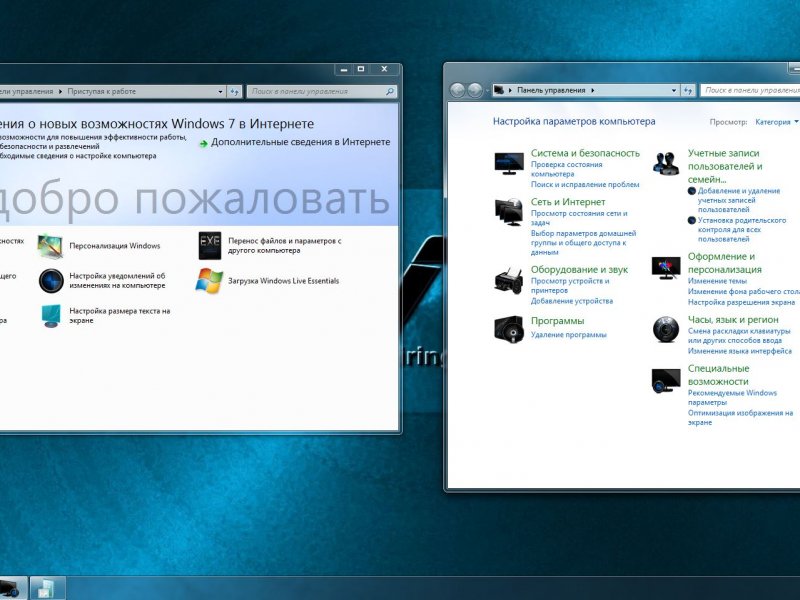The image size is (800, 600).
Task: Open the Сеть и Интернет heading link
Action: (x=568, y=202)
